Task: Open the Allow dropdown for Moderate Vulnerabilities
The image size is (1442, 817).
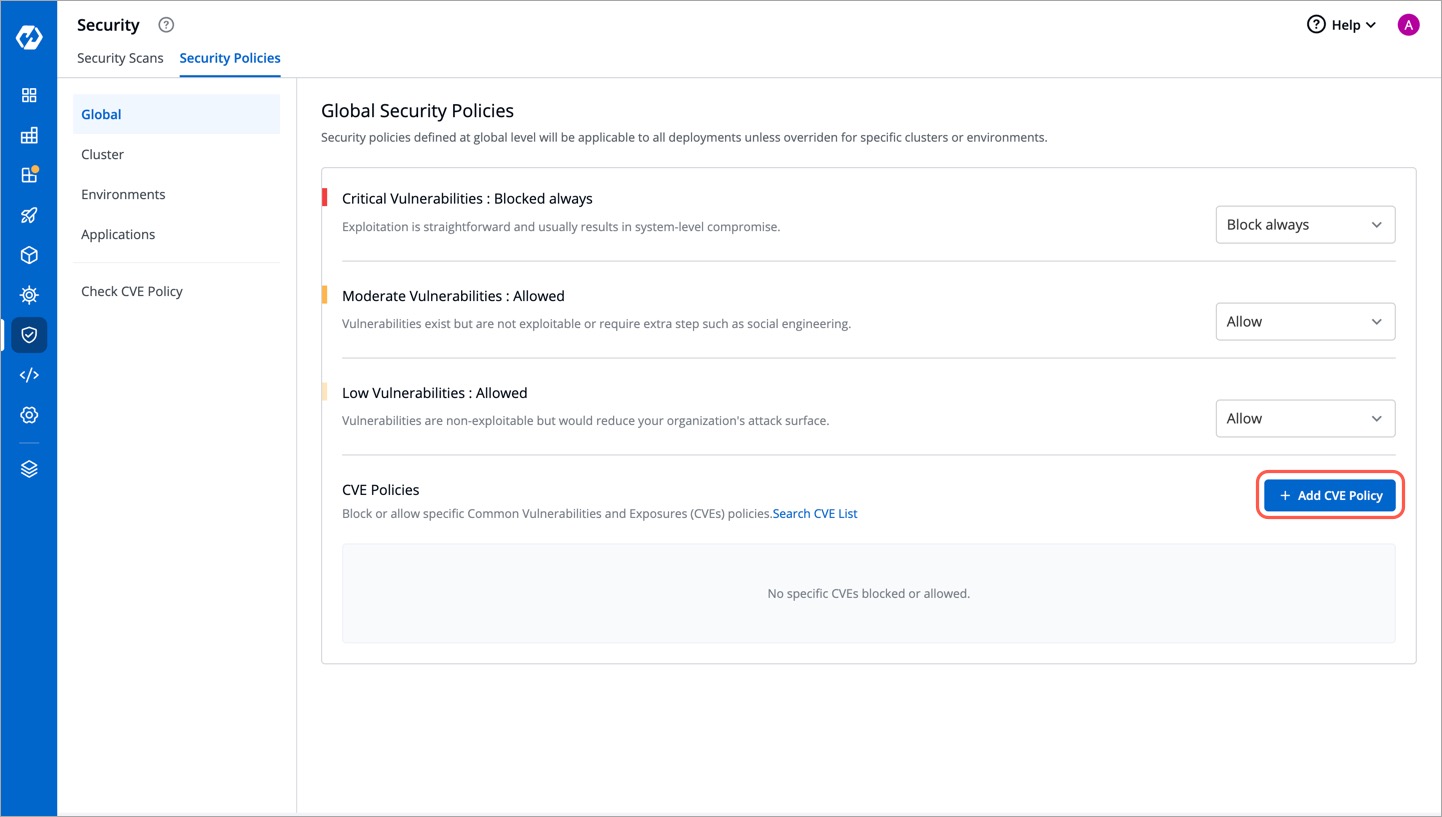Action: [x=1305, y=321]
